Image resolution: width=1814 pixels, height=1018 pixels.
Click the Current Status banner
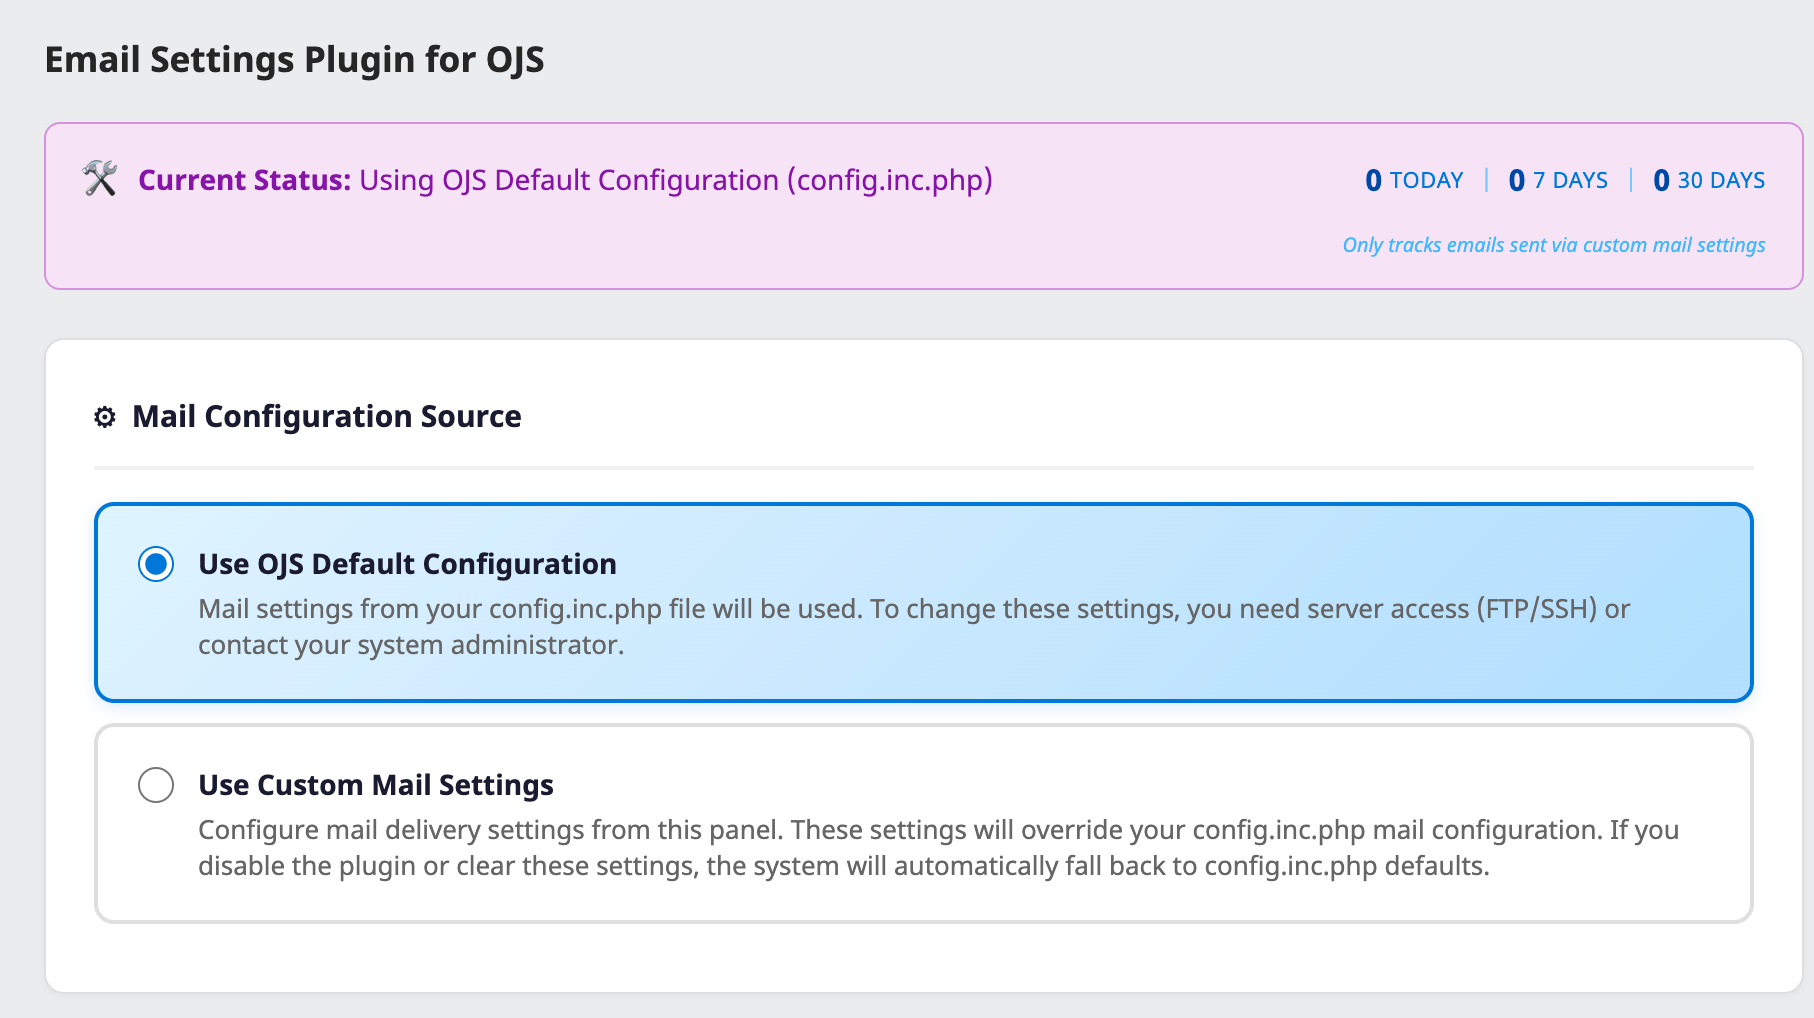[x=900, y=205]
